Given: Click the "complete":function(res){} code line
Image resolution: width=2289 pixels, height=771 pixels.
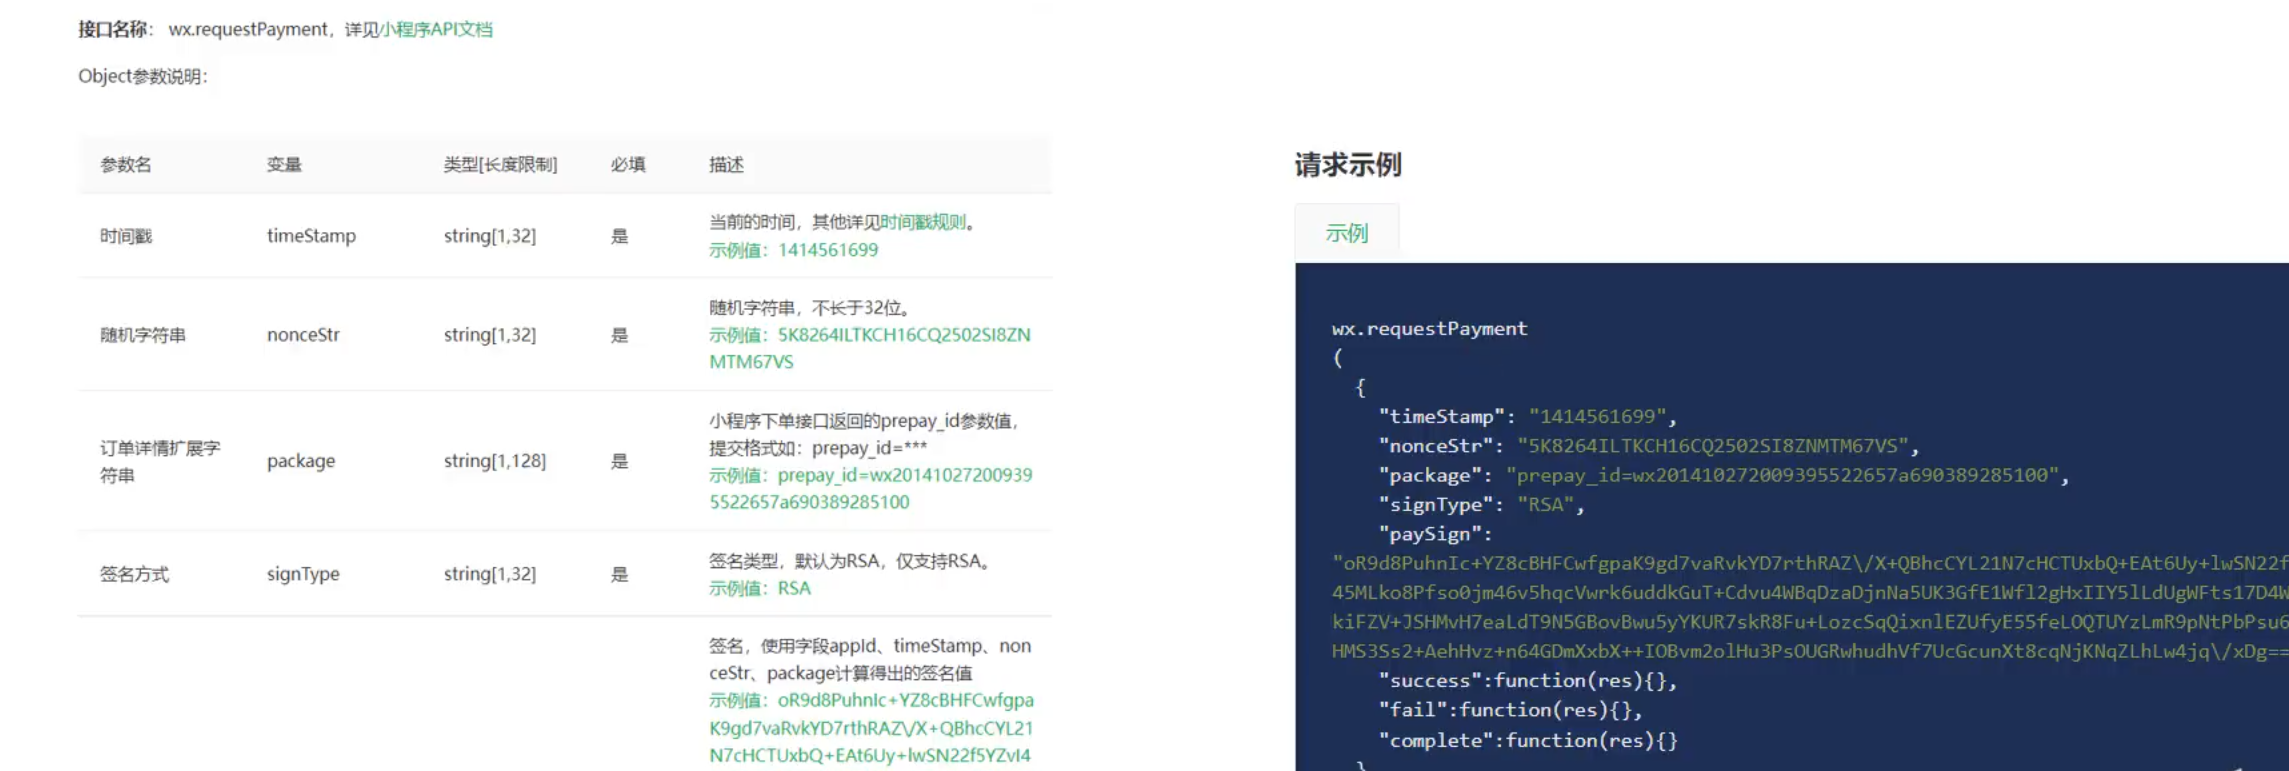Looking at the screenshot, I should tap(1527, 740).
